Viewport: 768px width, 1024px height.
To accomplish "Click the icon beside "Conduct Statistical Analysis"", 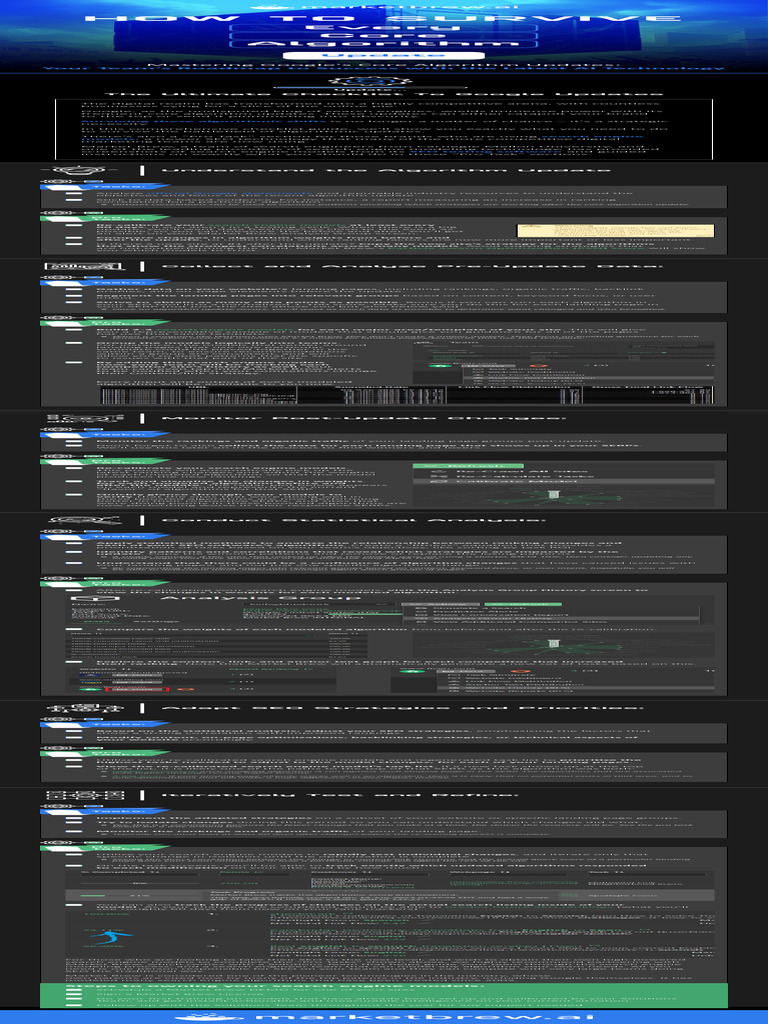I will click(85, 520).
